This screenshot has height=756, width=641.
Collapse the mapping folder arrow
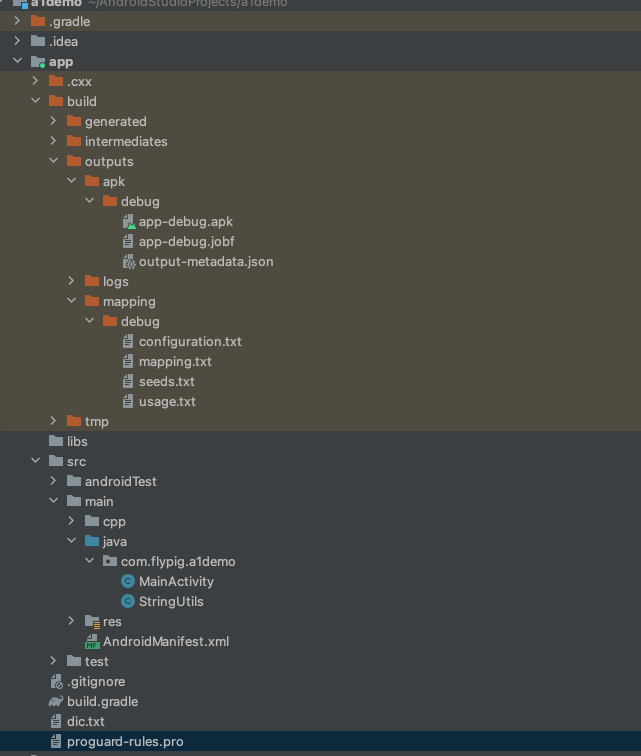(x=71, y=302)
